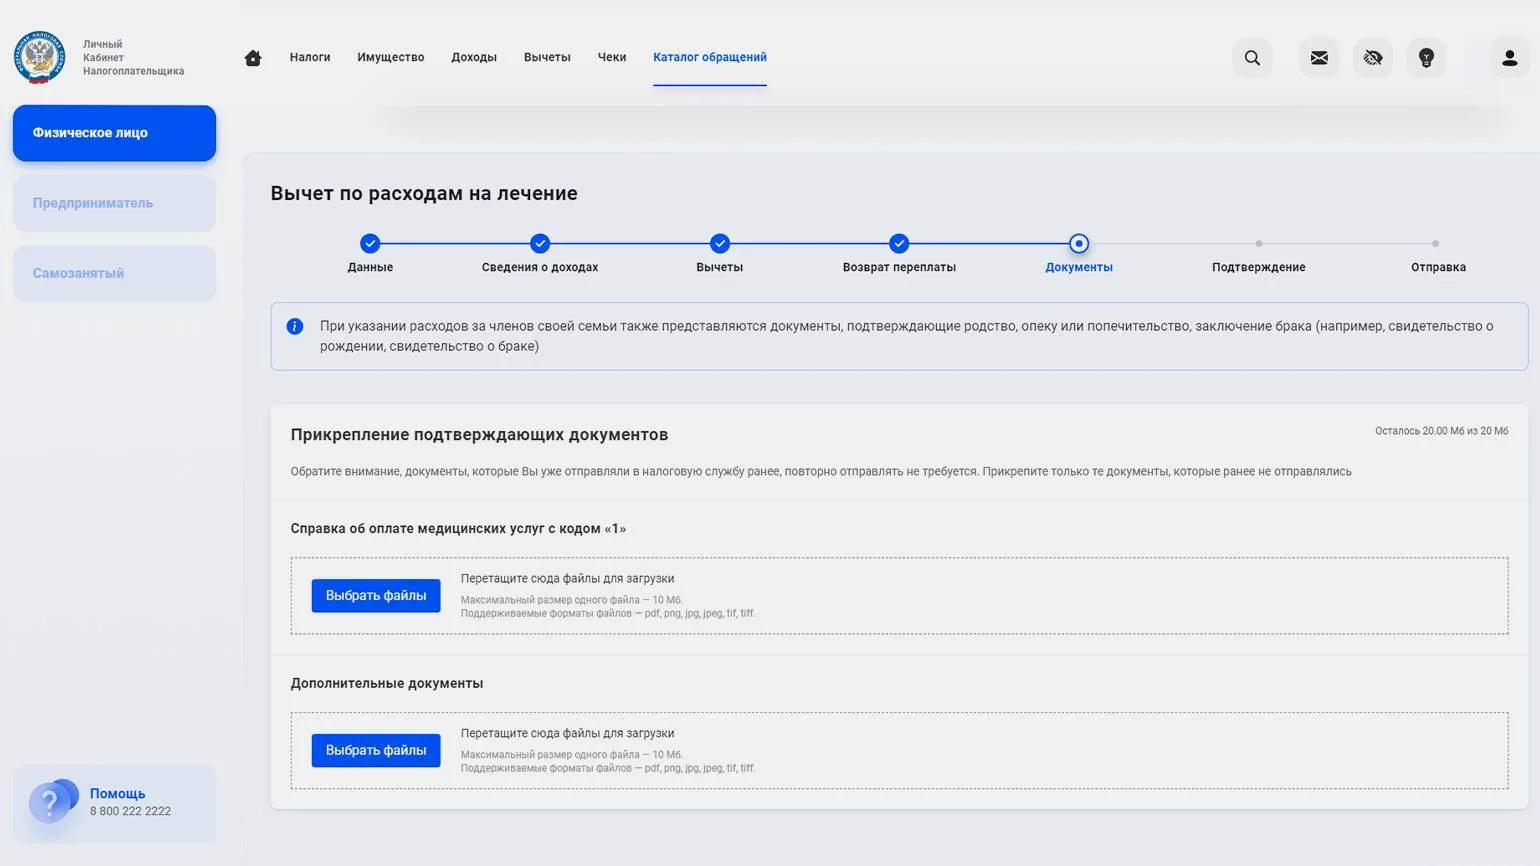
Task: Open Каталог обращений tab
Action: (710, 57)
